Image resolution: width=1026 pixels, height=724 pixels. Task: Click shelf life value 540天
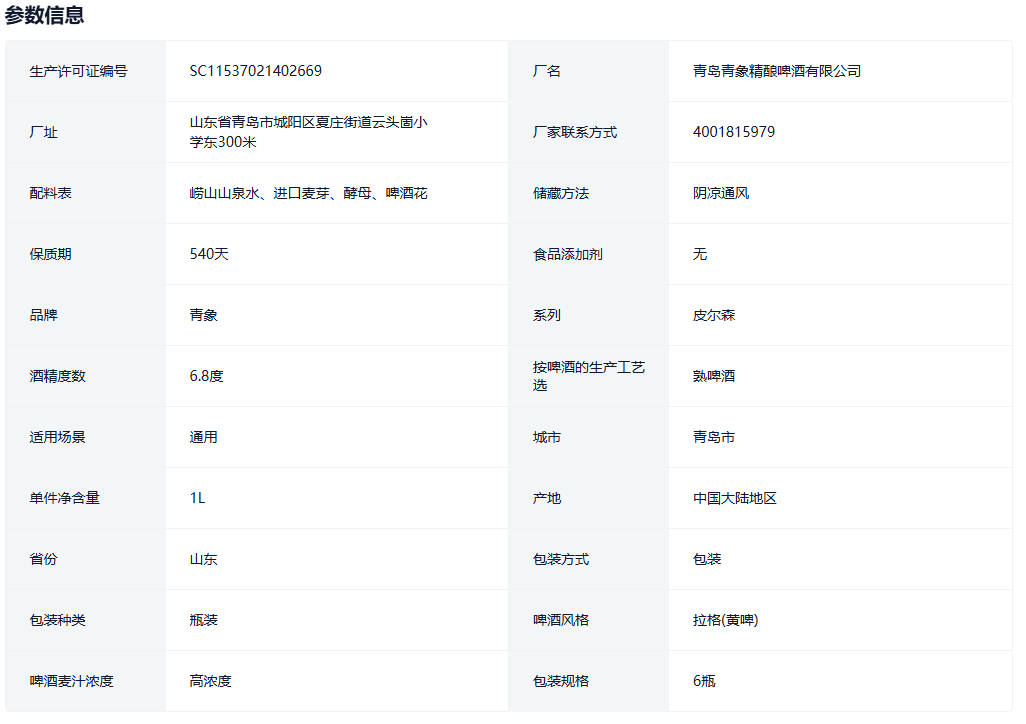209,253
